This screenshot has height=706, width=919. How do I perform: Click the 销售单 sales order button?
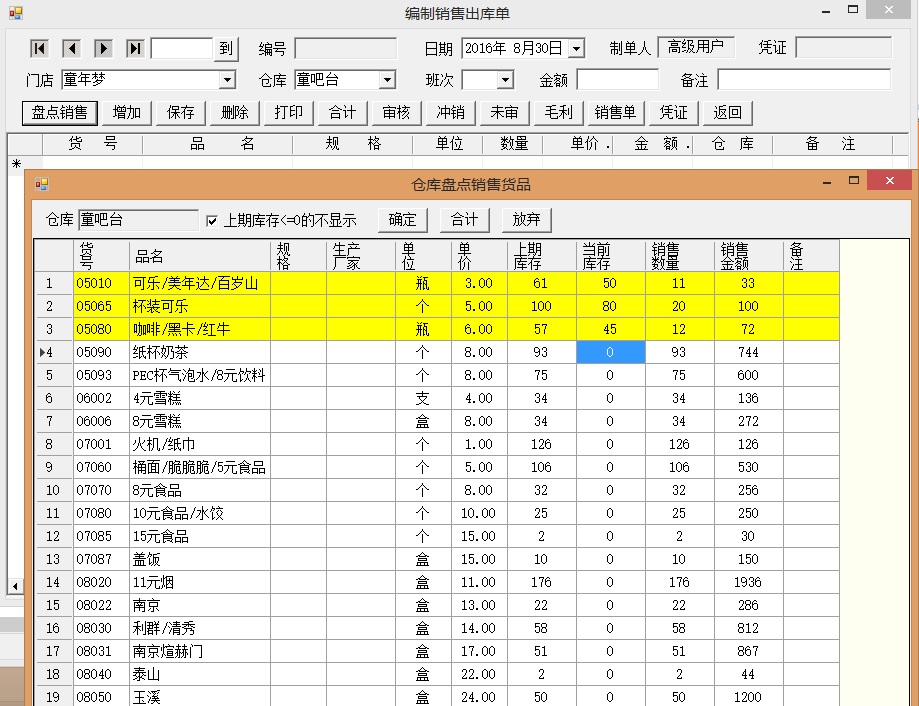tap(615, 112)
